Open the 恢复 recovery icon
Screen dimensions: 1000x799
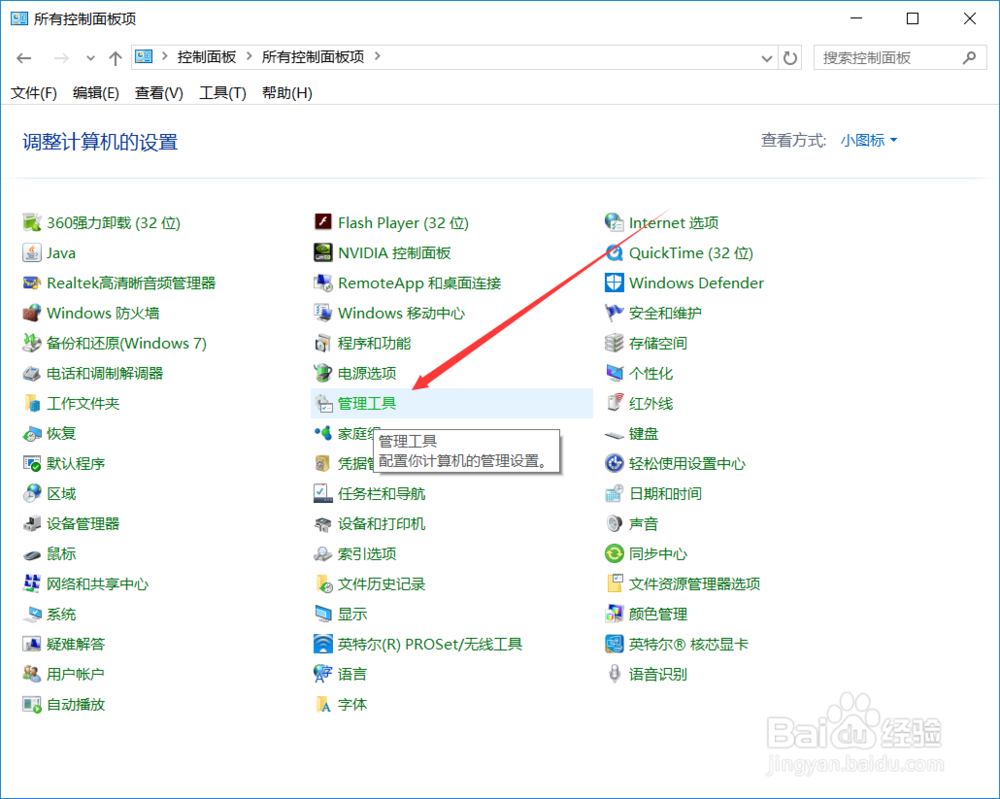click(31, 434)
